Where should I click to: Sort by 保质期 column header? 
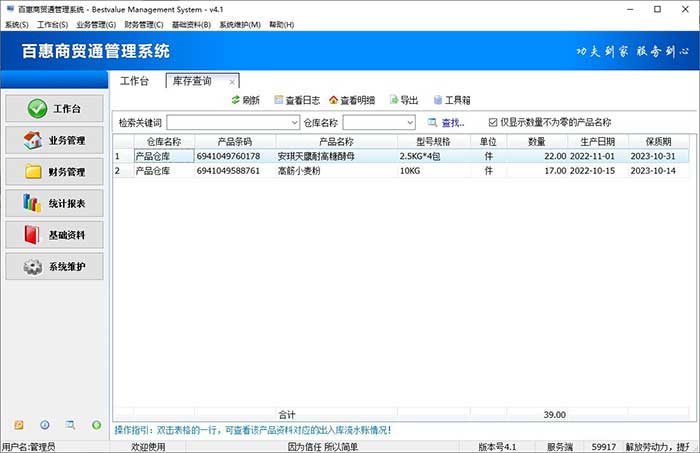pos(659,141)
